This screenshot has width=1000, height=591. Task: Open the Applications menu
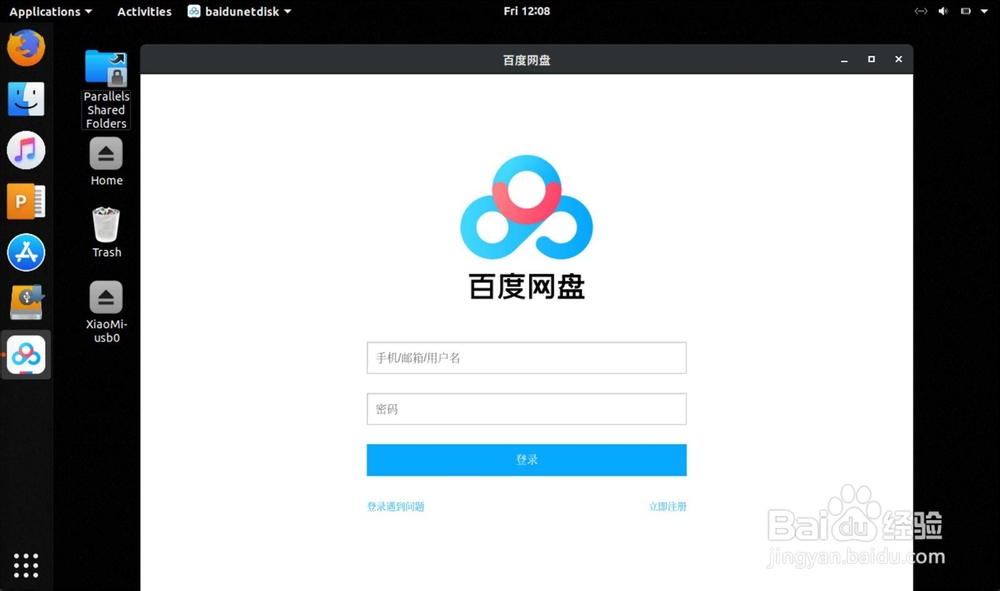tap(50, 11)
